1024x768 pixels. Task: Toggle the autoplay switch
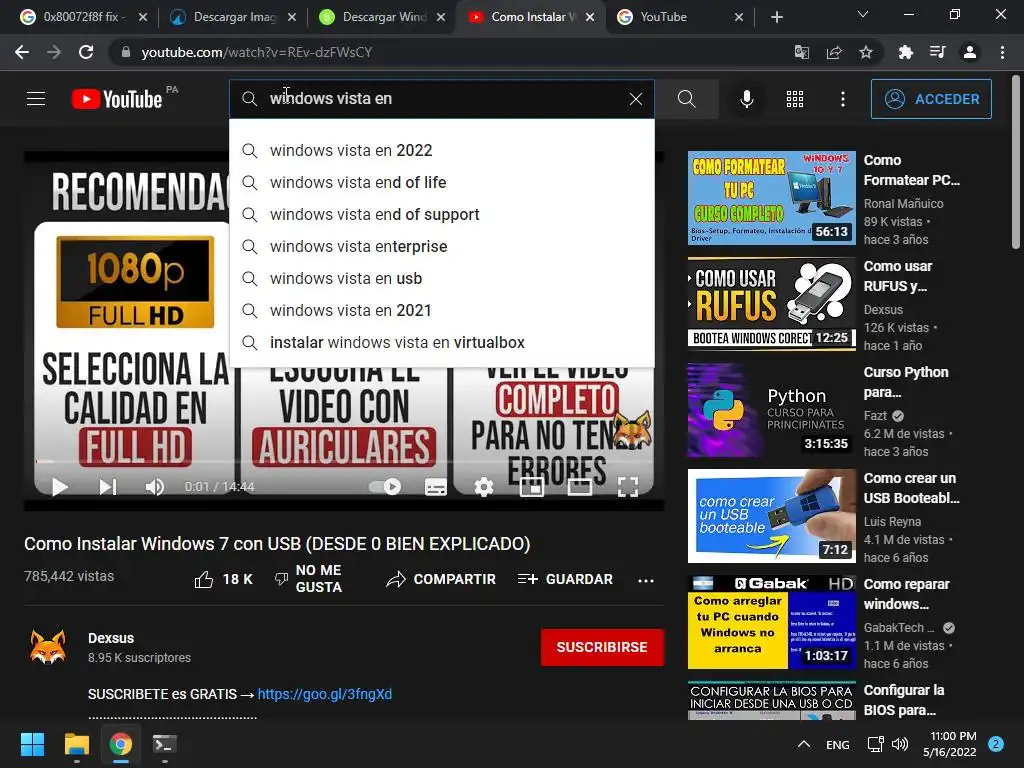point(385,487)
